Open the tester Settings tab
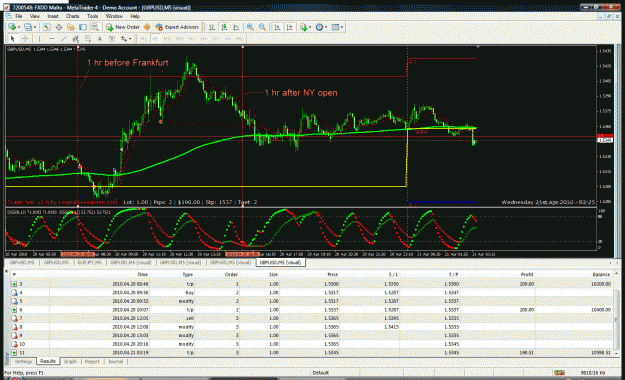 pyautogui.click(x=24, y=361)
